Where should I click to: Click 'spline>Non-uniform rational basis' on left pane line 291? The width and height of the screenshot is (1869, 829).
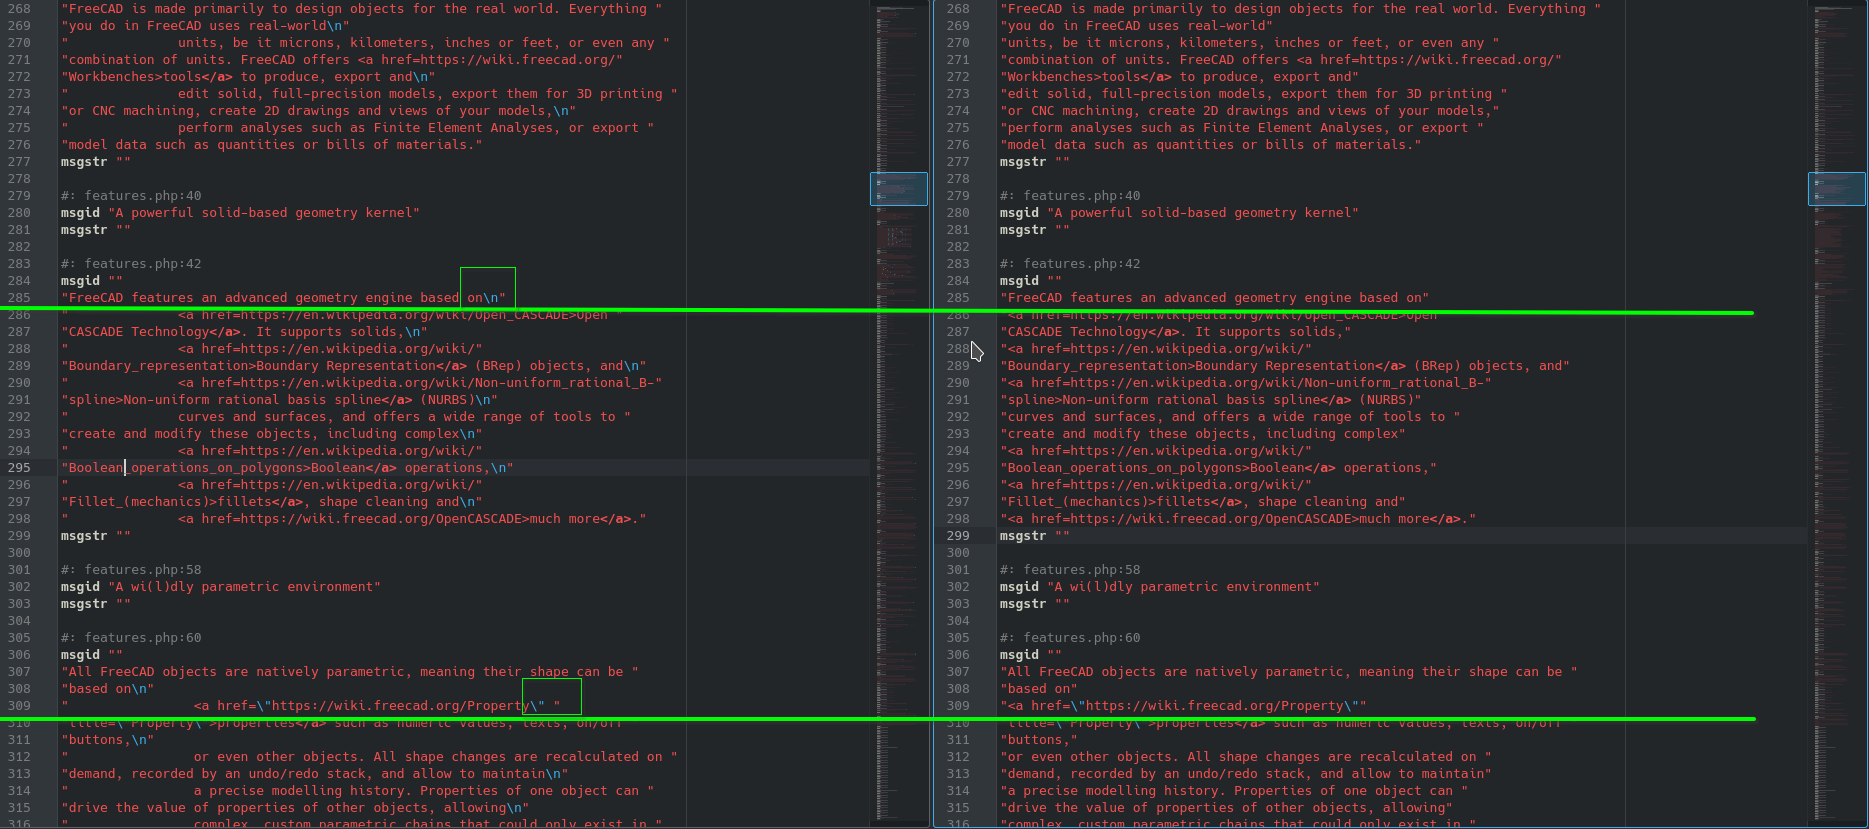click(198, 400)
